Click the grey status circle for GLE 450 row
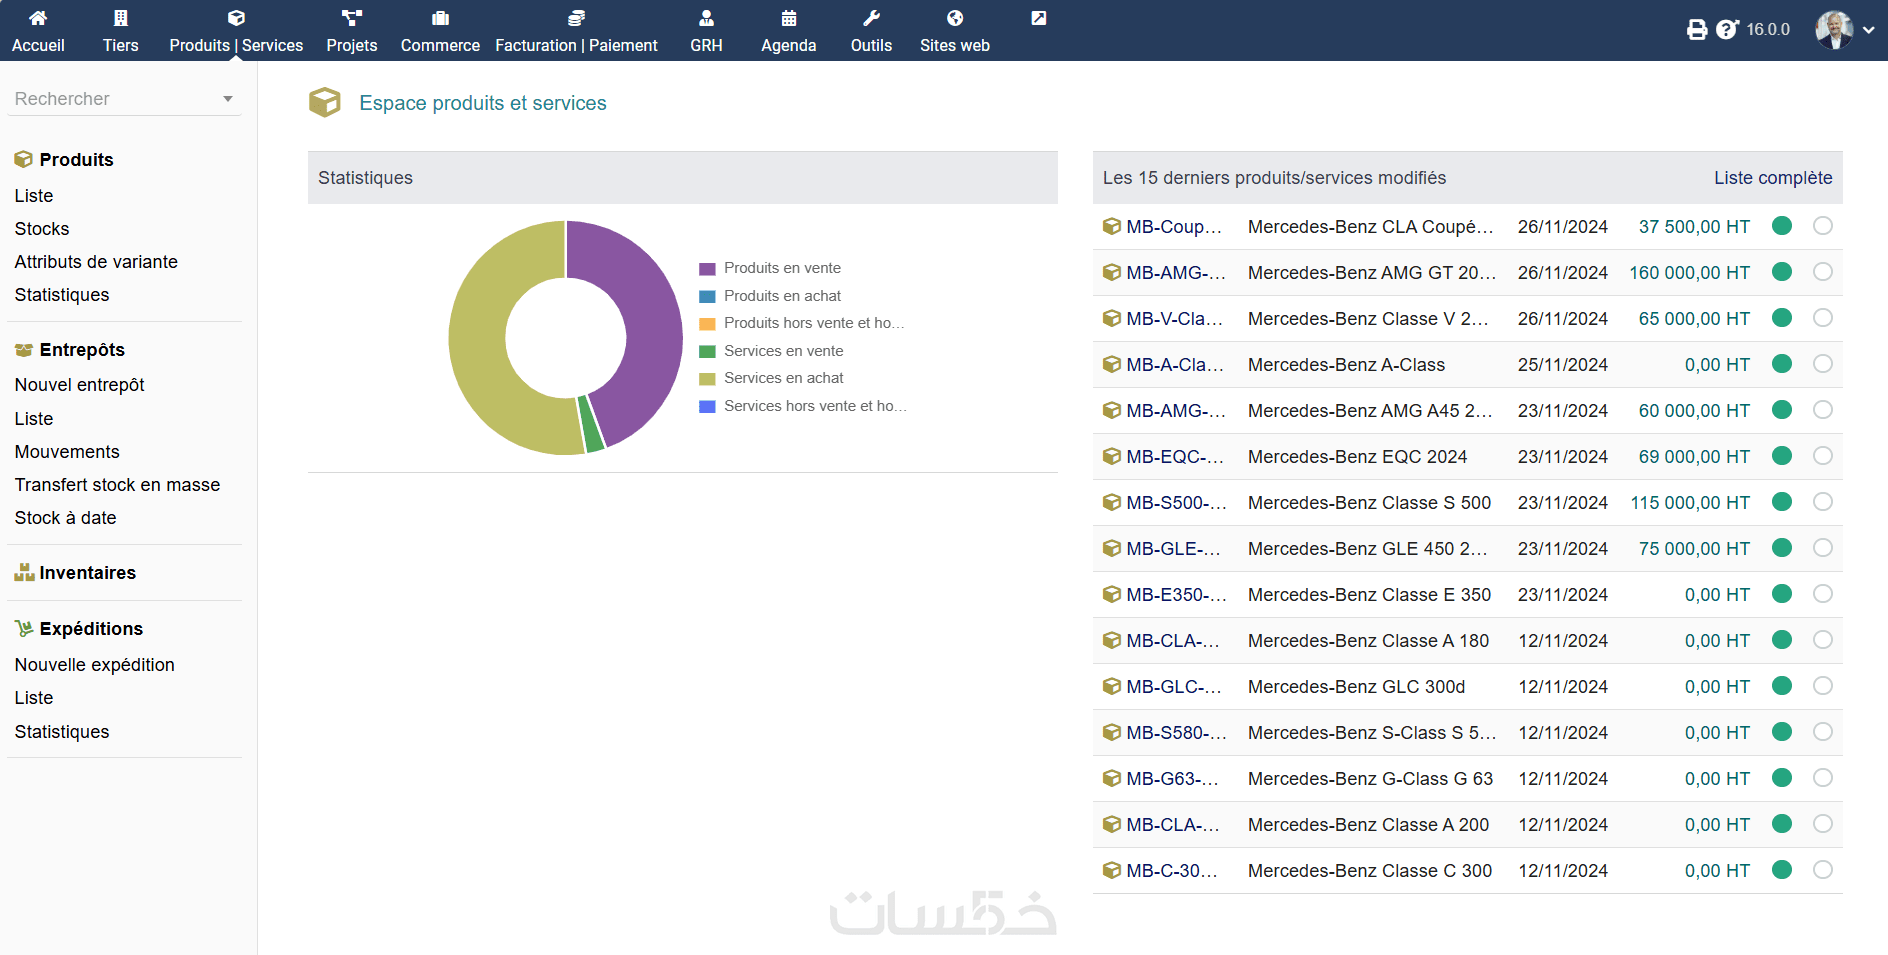 pyautogui.click(x=1823, y=548)
